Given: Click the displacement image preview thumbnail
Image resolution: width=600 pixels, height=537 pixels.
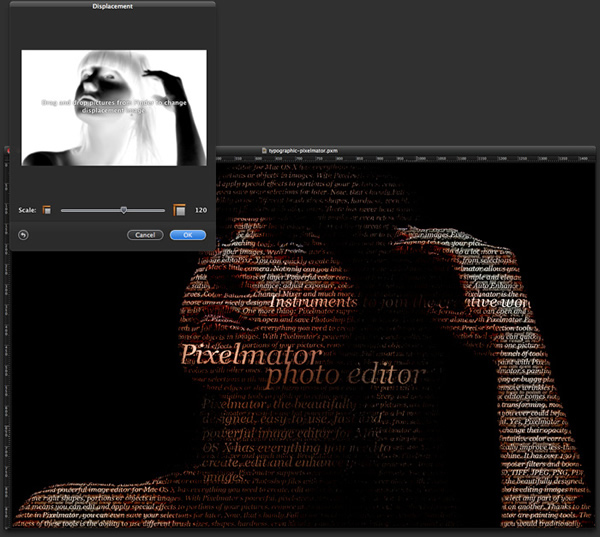Looking at the screenshot, I should click(114, 108).
